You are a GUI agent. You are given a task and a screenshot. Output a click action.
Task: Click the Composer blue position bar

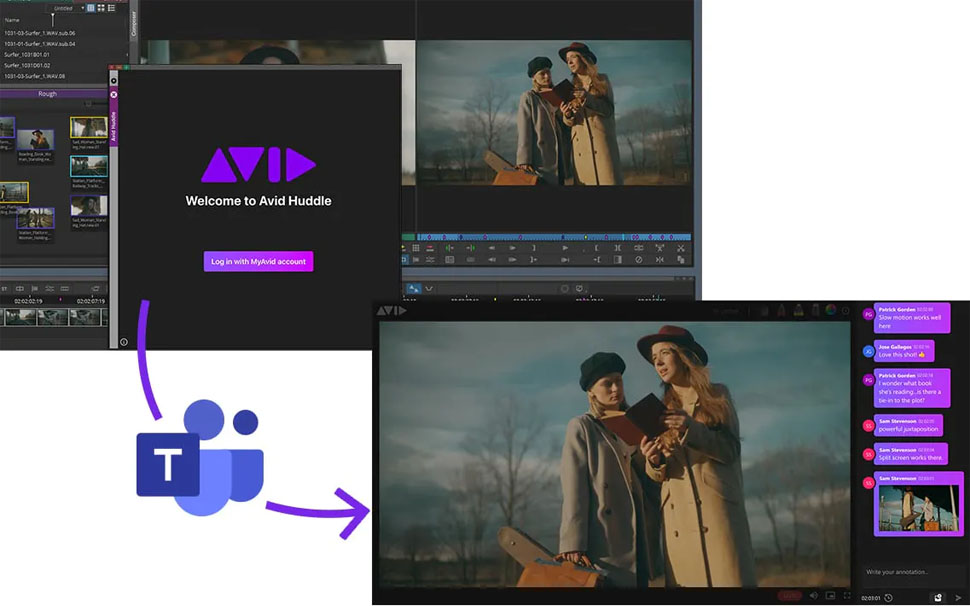(x=554, y=237)
